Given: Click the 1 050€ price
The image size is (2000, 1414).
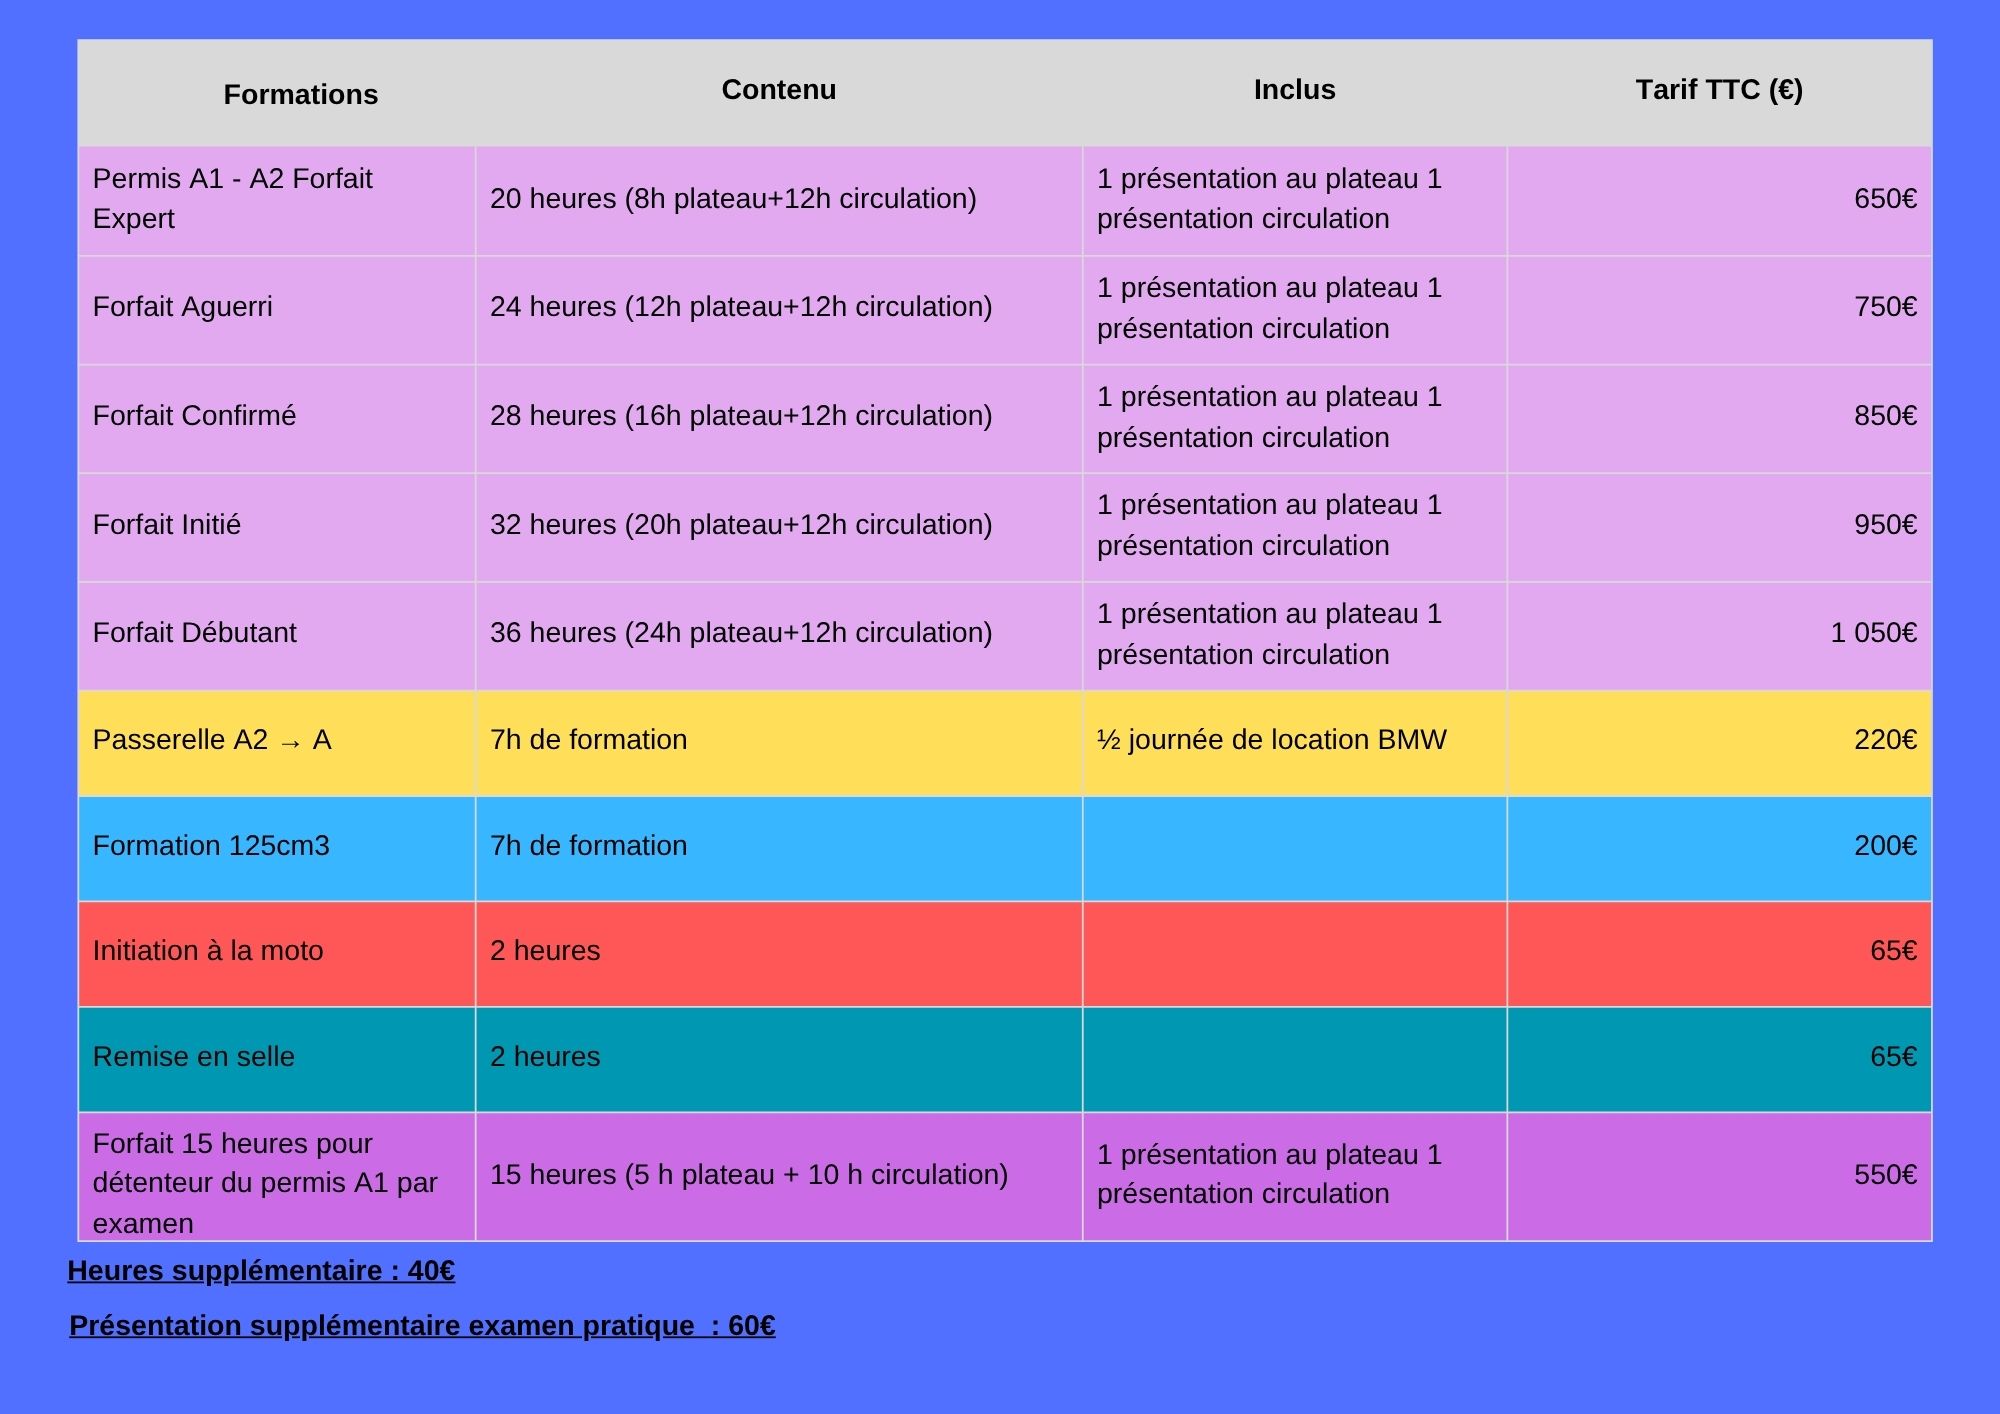Looking at the screenshot, I should tap(1873, 633).
